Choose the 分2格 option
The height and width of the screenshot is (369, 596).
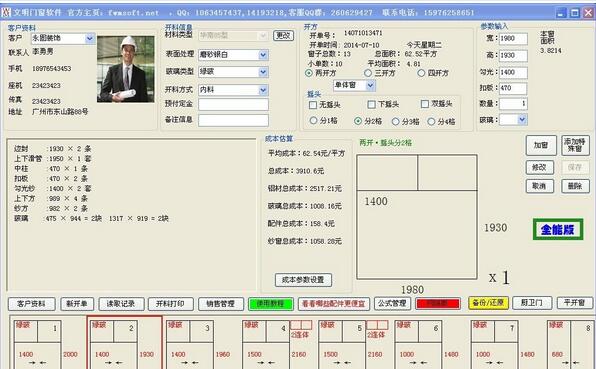point(358,121)
